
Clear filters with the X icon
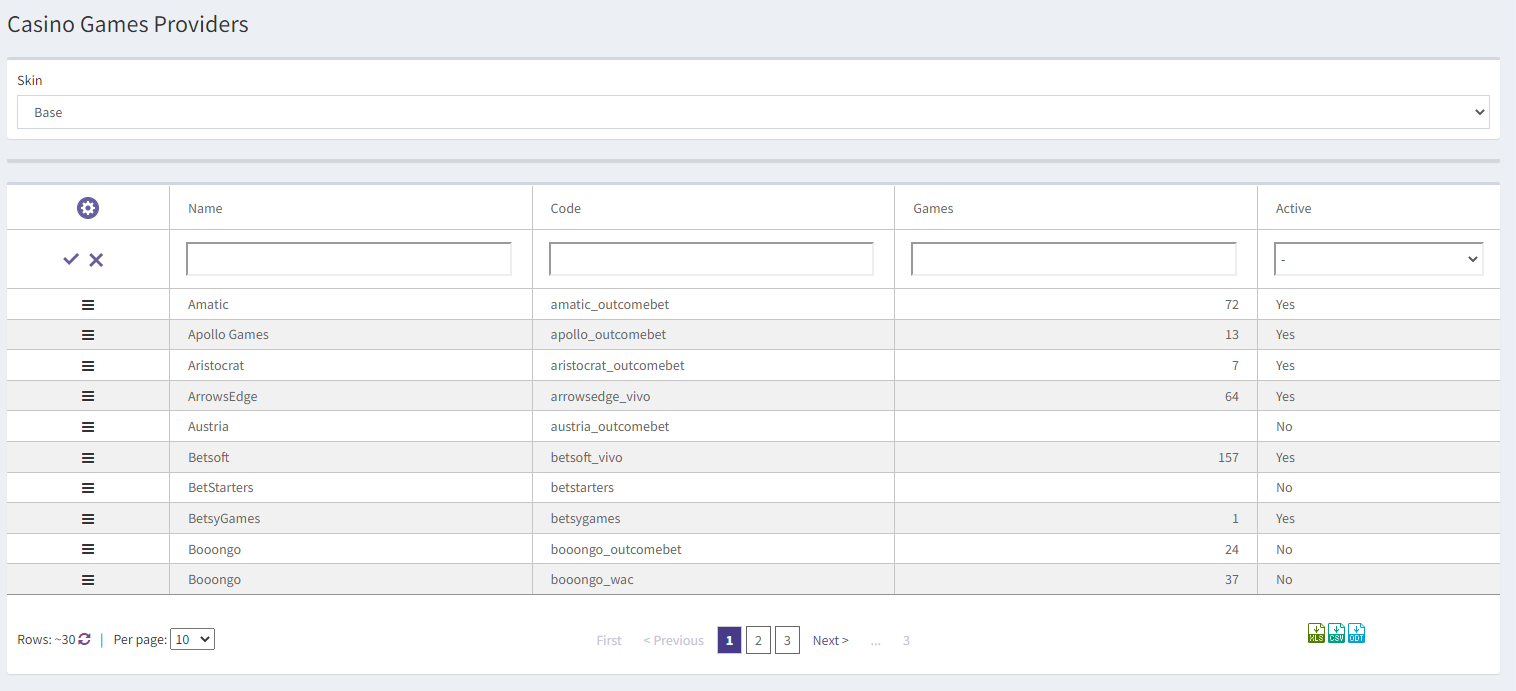coord(96,260)
